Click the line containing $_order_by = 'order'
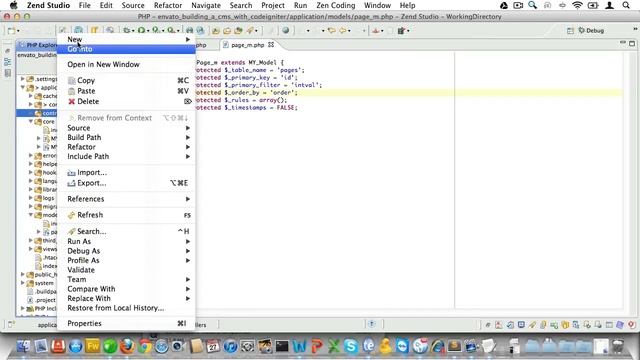The width and height of the screenshot is (640, 360). click(x=408, y=93)
